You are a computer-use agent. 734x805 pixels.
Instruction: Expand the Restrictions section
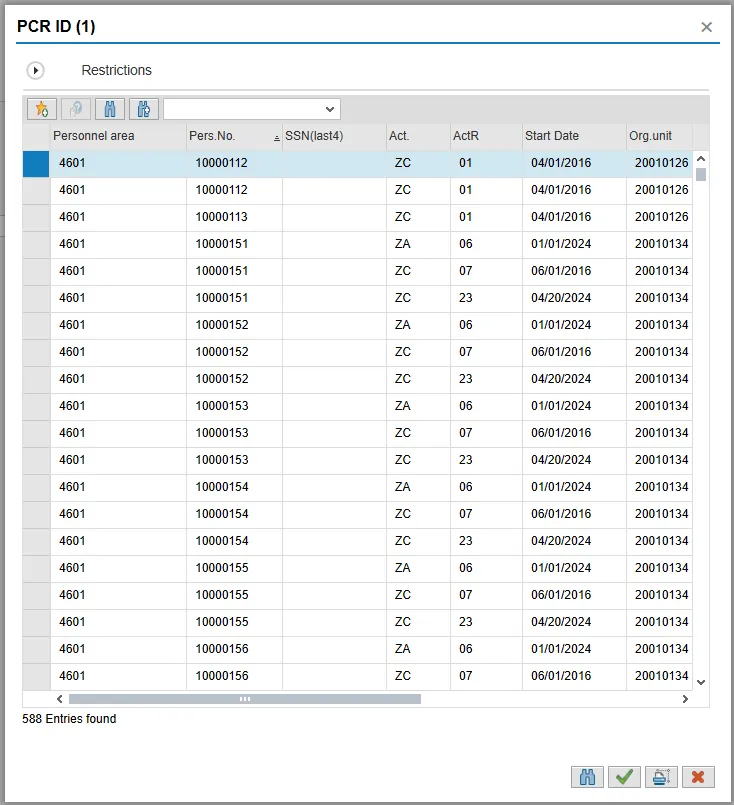[x=36, y=71]
